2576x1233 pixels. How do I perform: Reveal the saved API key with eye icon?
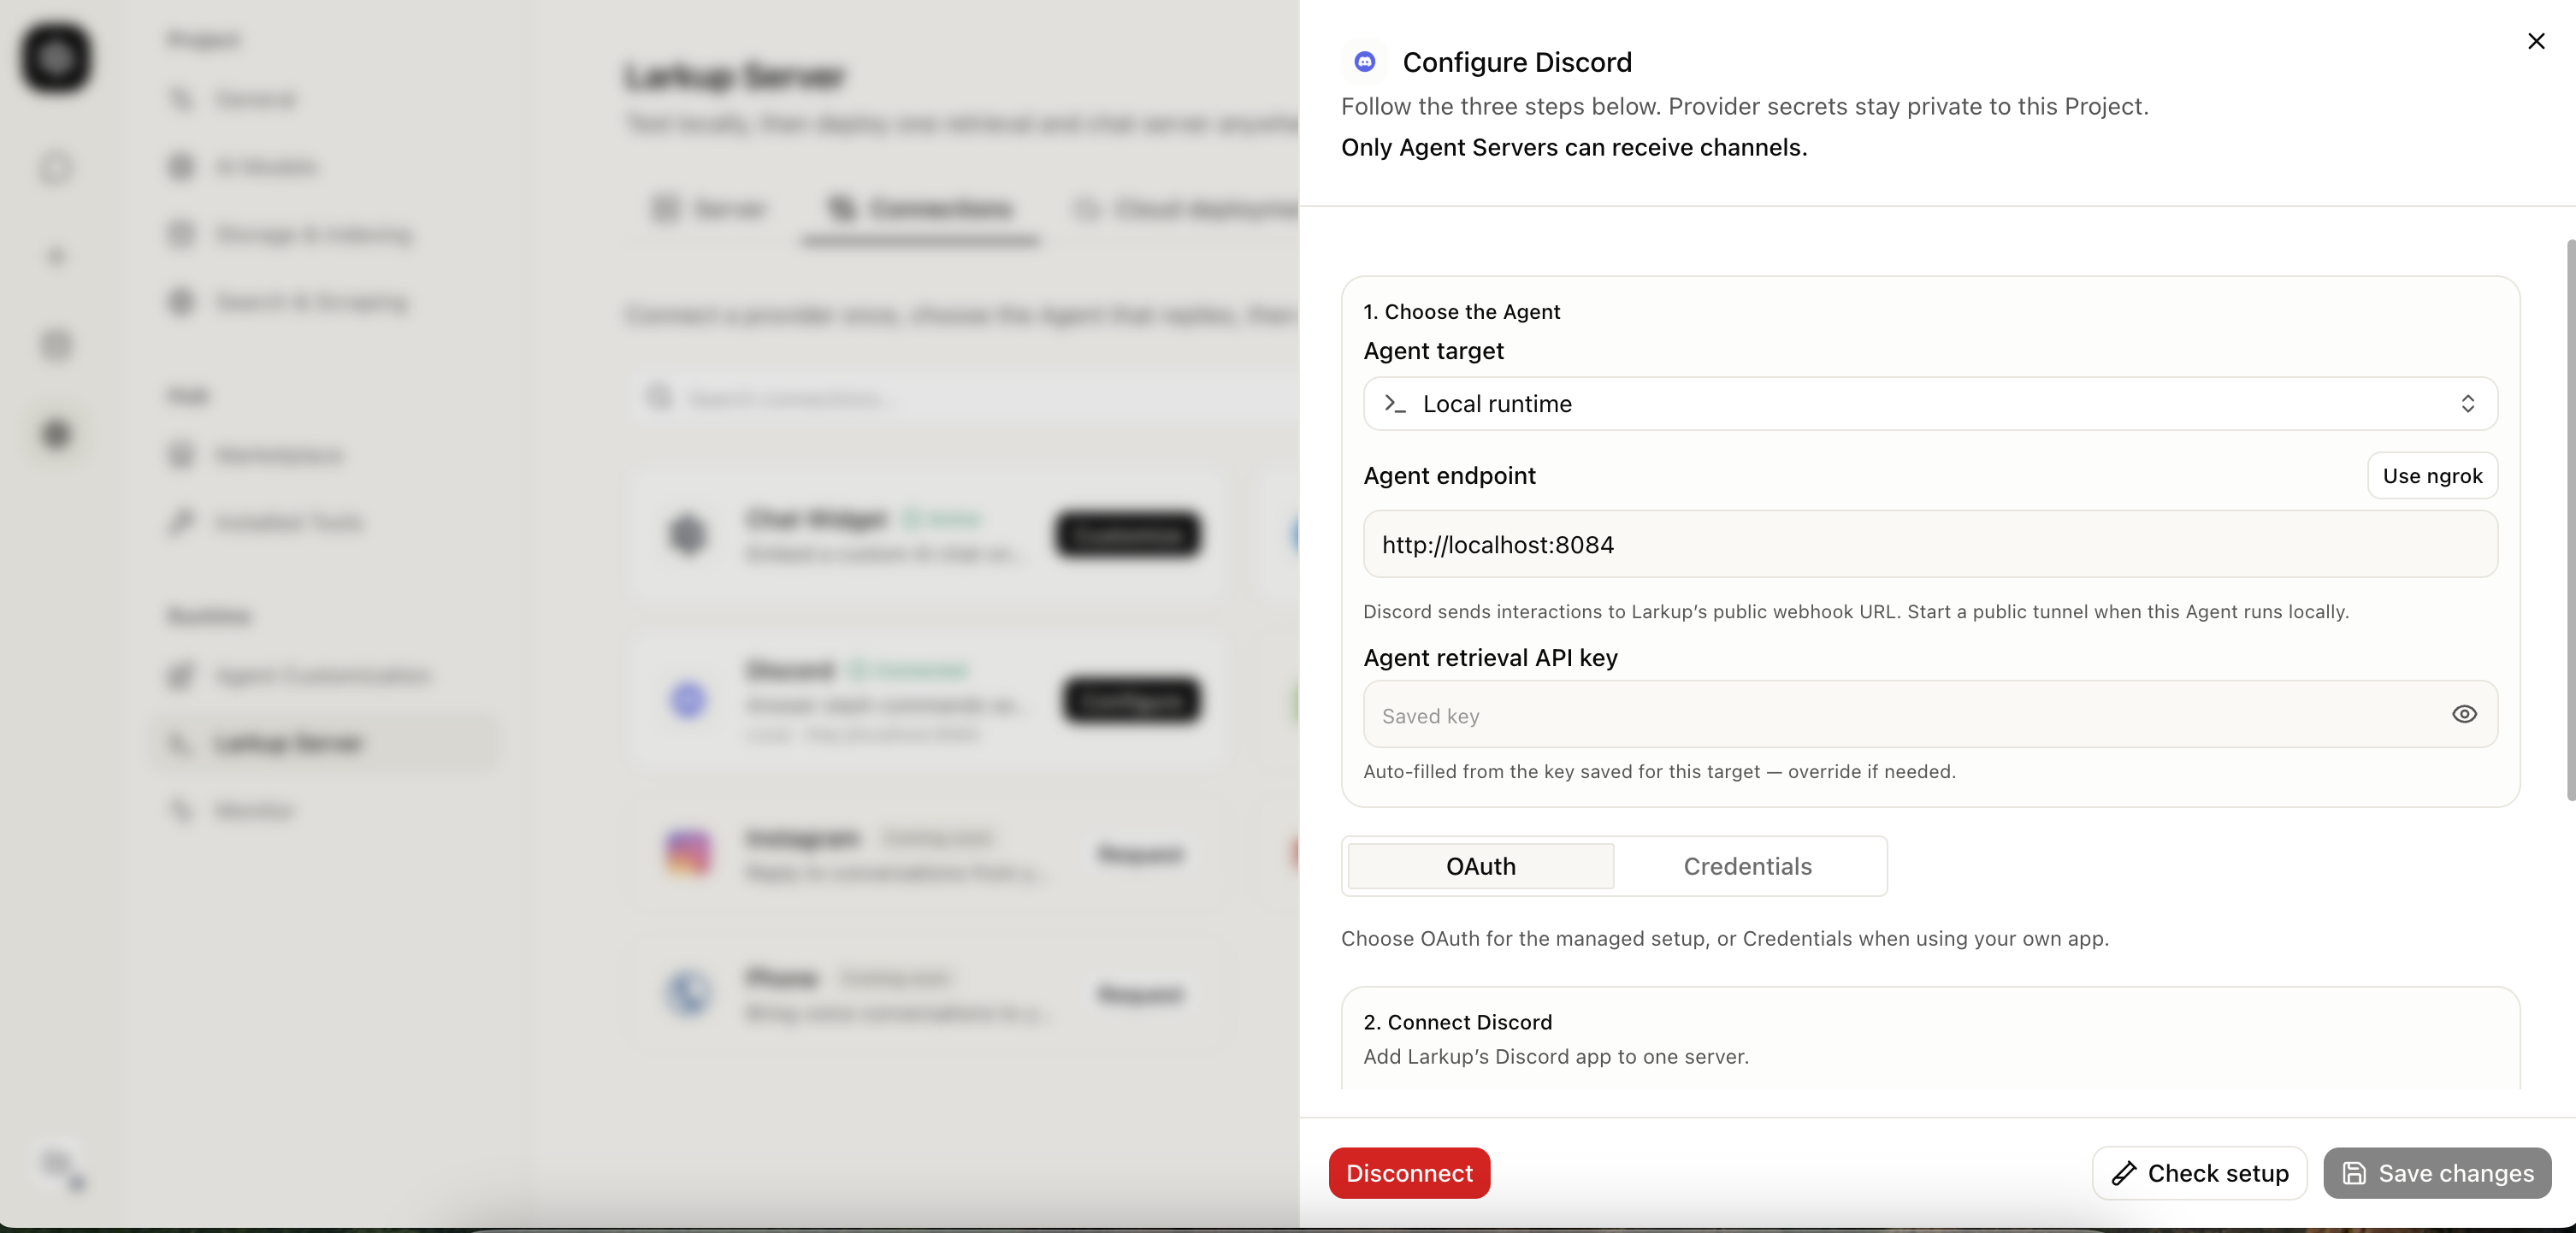[2464, 714]
